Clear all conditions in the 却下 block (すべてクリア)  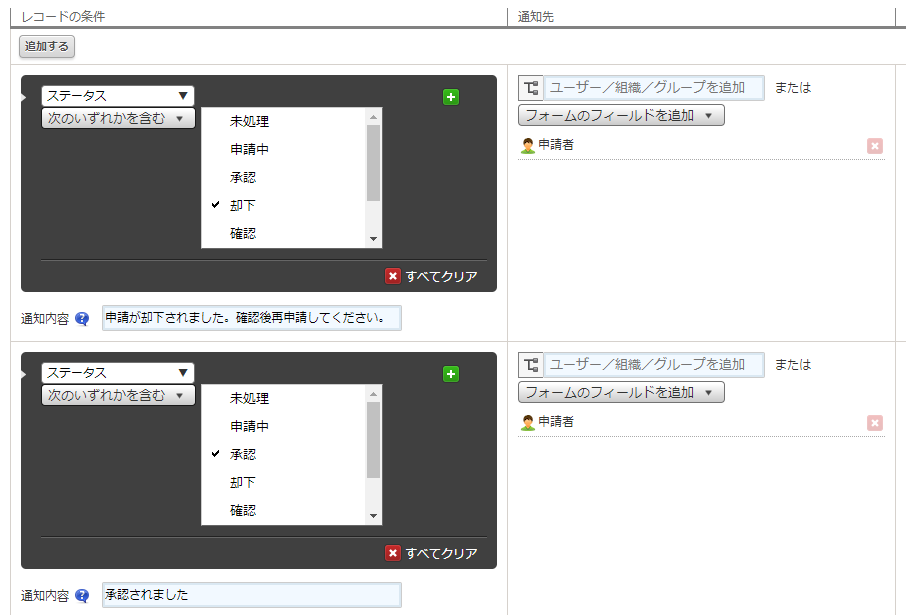432,276
